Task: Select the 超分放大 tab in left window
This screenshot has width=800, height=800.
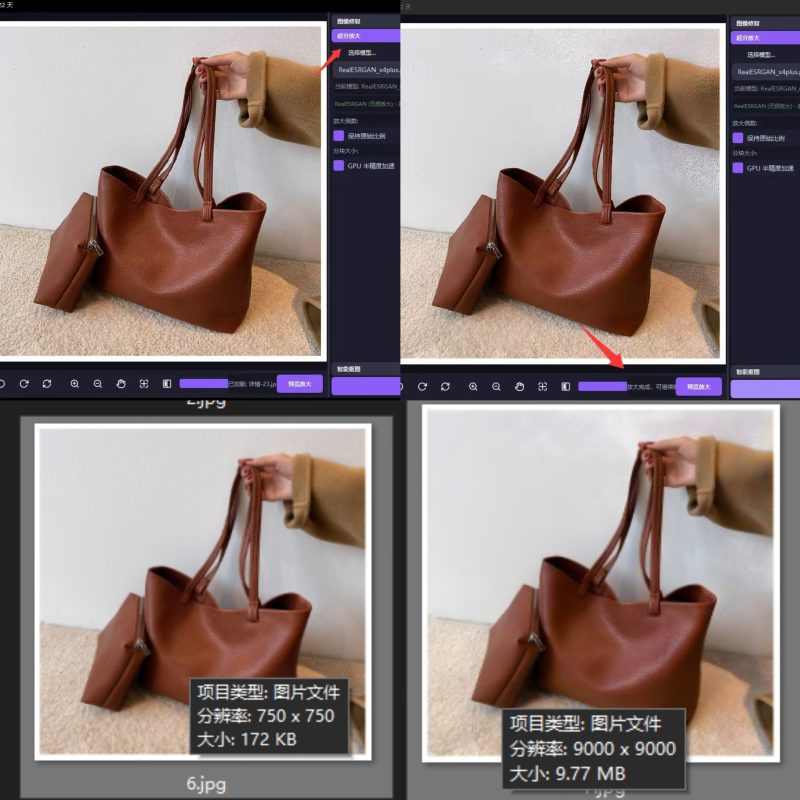Action: click(365, 36)
